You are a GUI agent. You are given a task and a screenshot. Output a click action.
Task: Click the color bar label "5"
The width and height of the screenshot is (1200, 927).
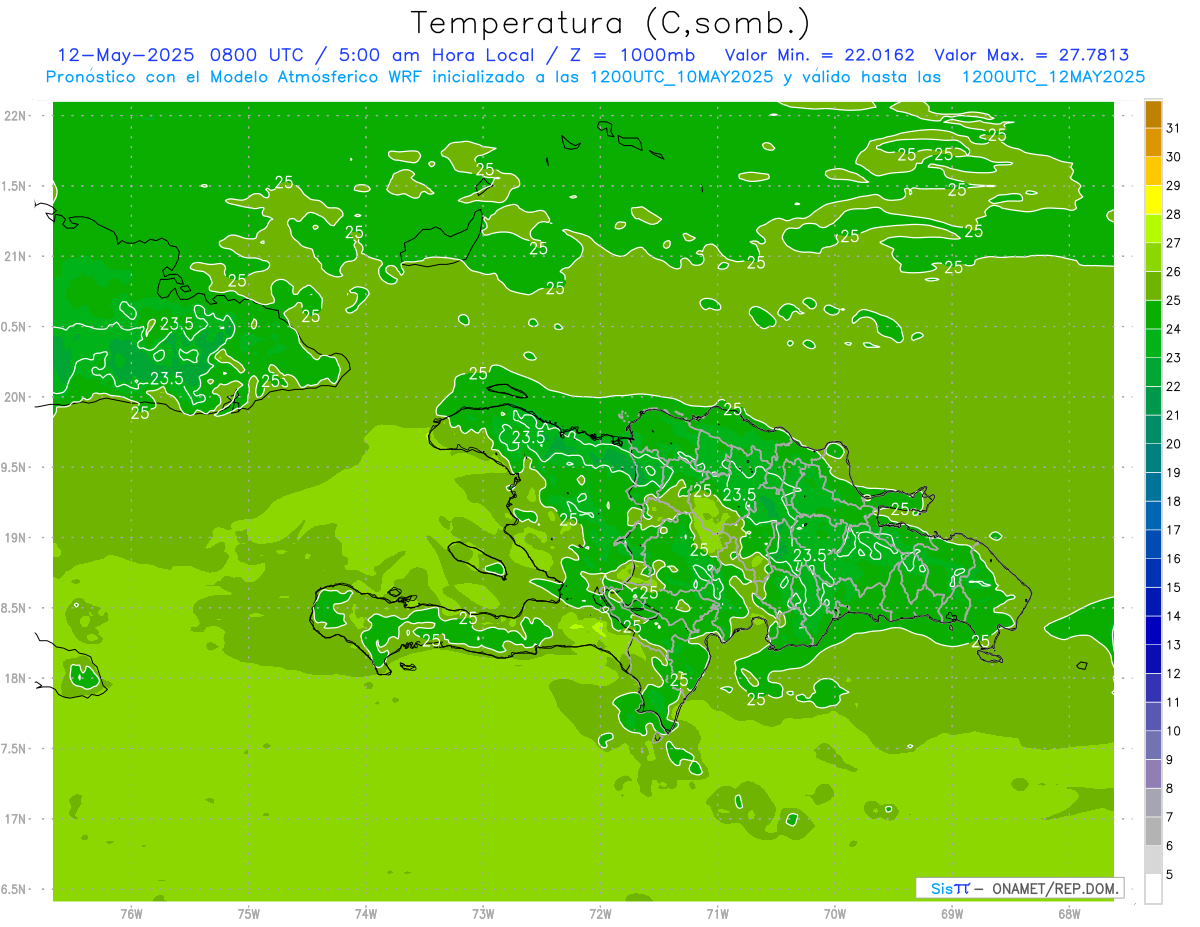tap(1170, 875)
